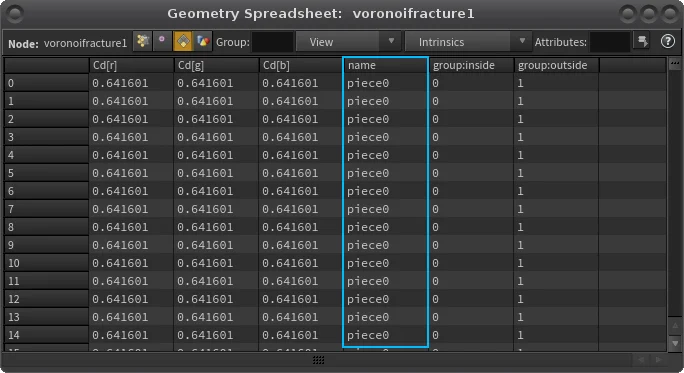
Task: Click the scroll down arrow
Action: point(675,343)
